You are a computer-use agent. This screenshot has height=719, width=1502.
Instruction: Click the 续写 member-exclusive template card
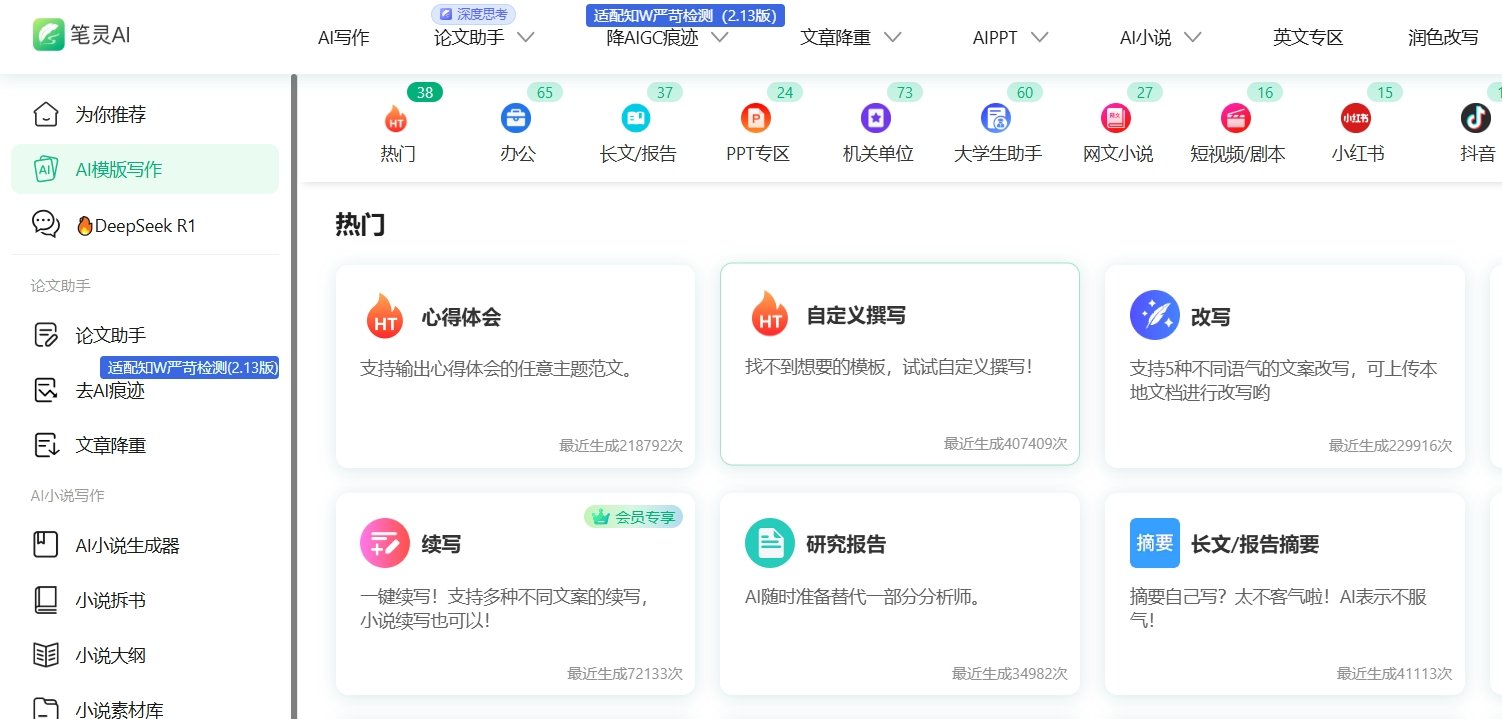pos(515,592)
